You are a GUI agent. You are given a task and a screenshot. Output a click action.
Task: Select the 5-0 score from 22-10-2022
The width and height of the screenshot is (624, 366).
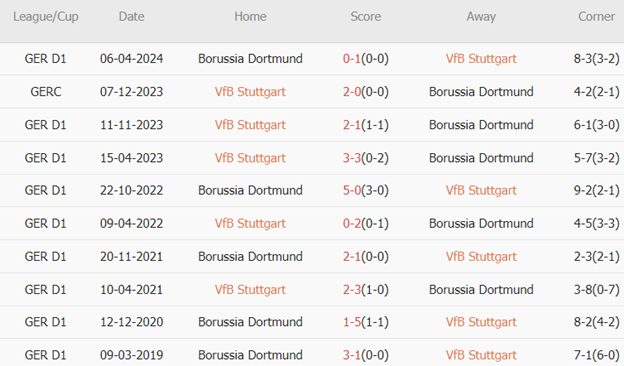tap(352, 190)
